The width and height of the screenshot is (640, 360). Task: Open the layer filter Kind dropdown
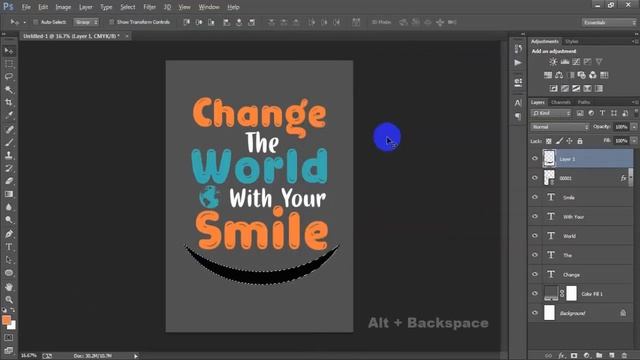551,113
